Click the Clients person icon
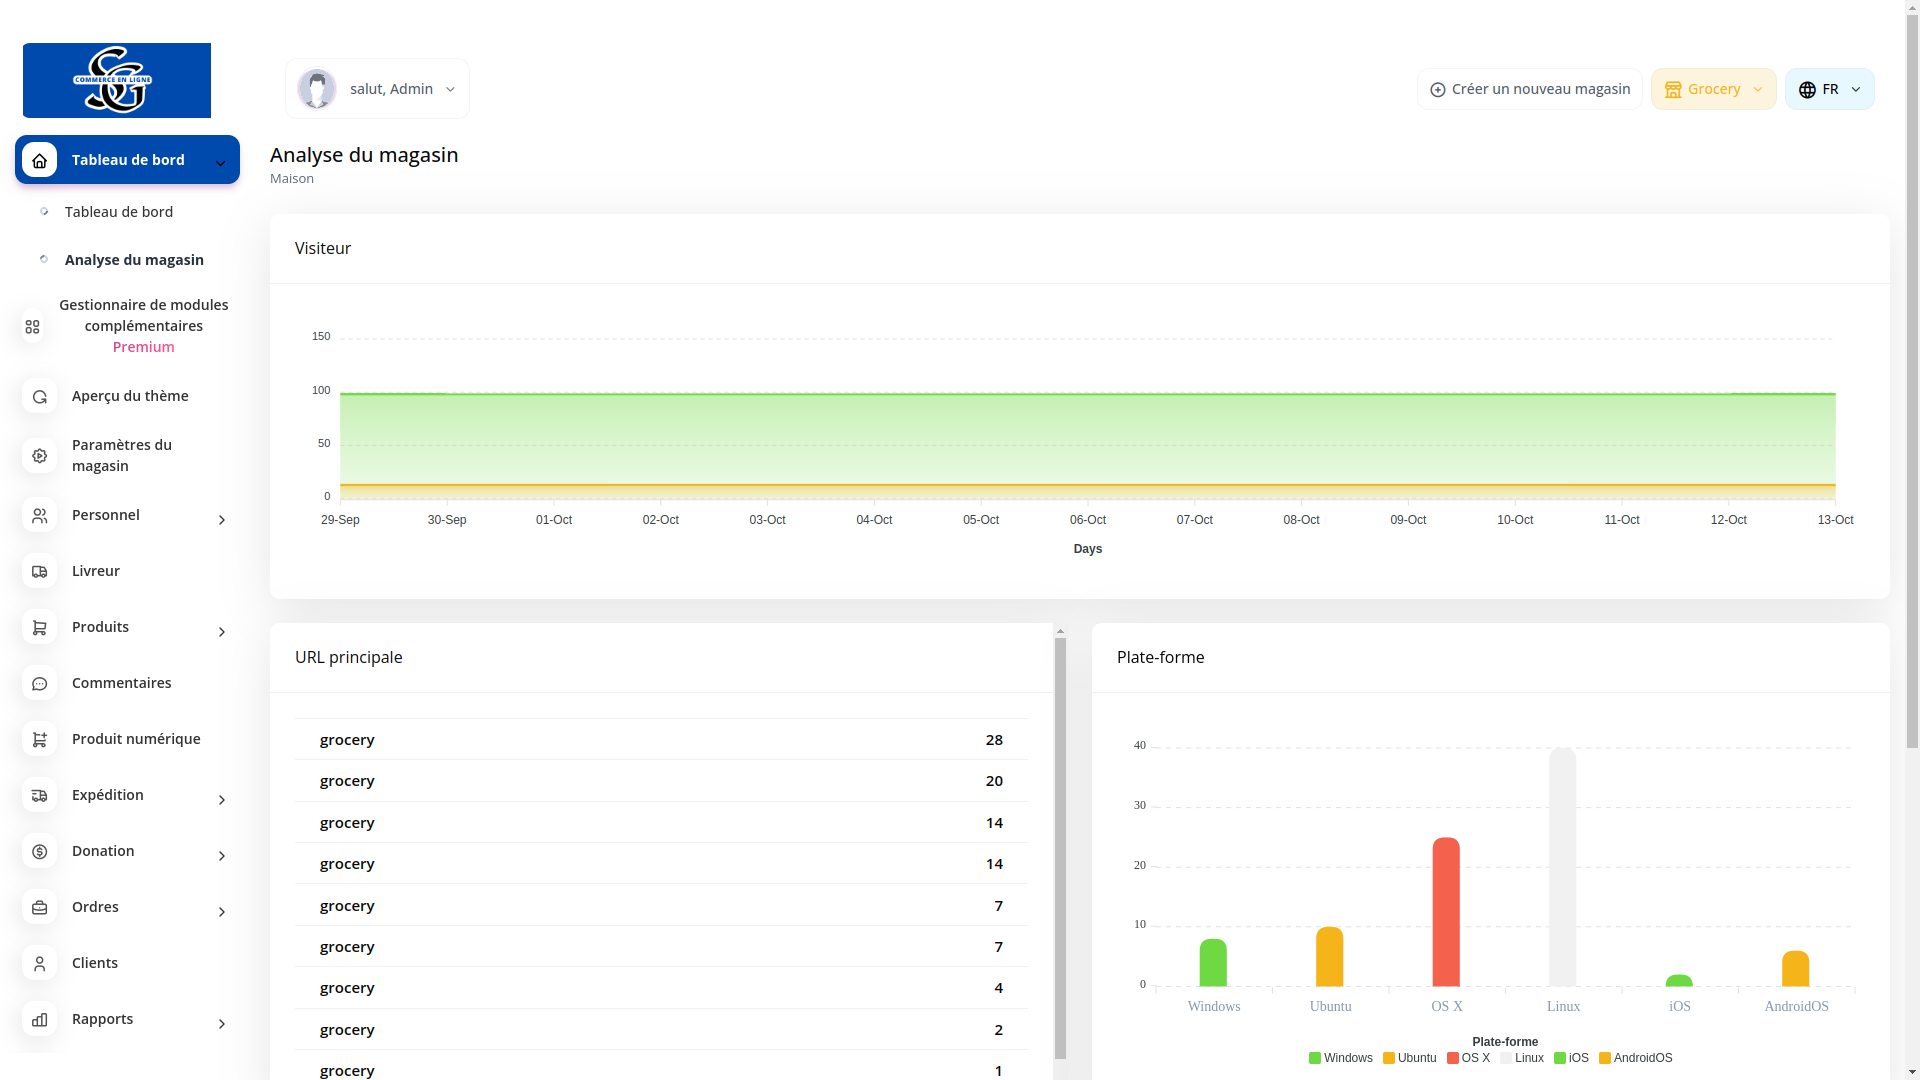Image resolution: width=1920 pixels, height=1080 pixels. [x=39, y=963]
